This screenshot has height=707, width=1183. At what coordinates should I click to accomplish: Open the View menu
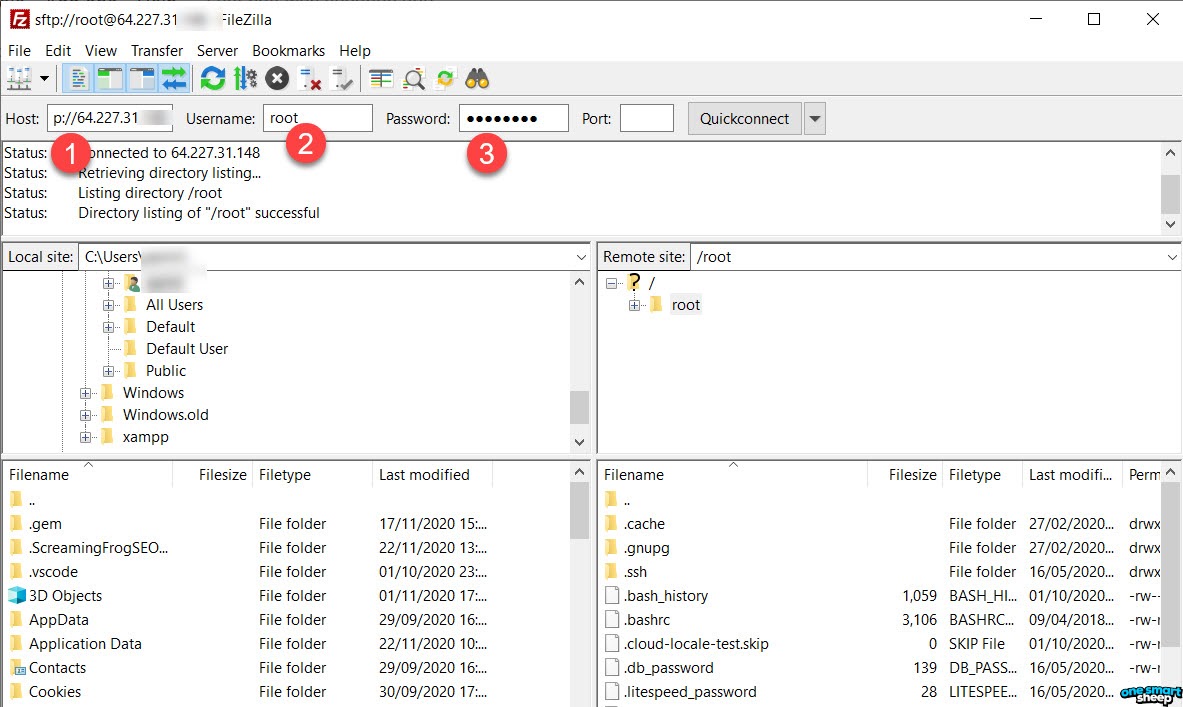[100, 51]
